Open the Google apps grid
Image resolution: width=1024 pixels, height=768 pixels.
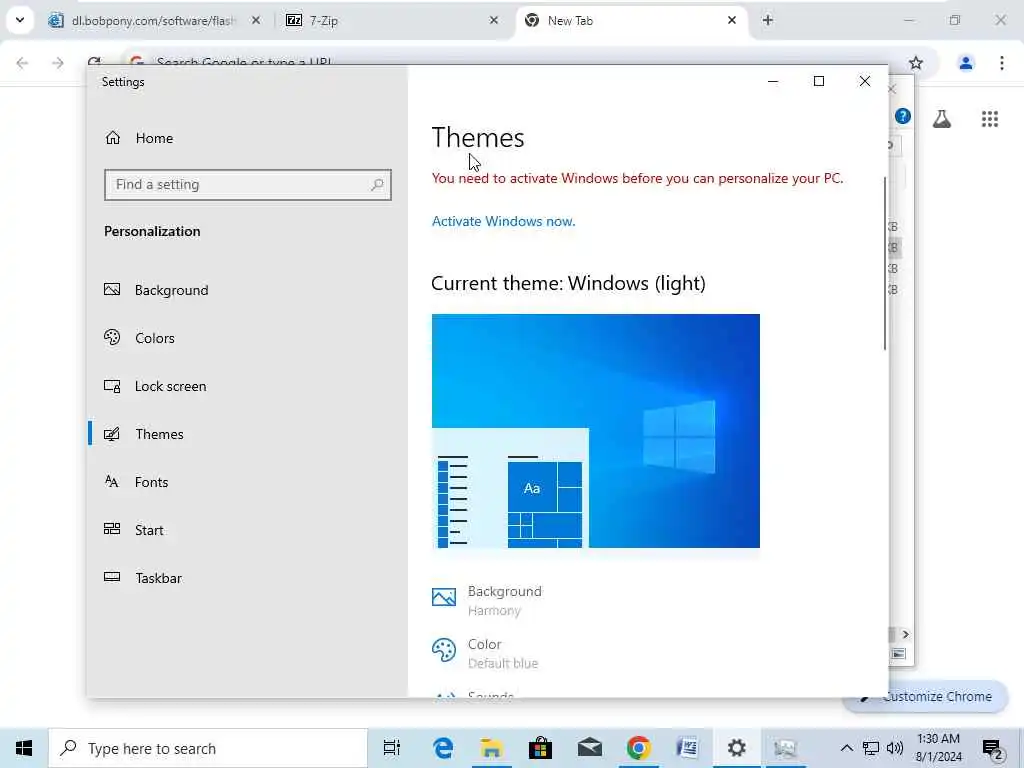click(989, 118)
